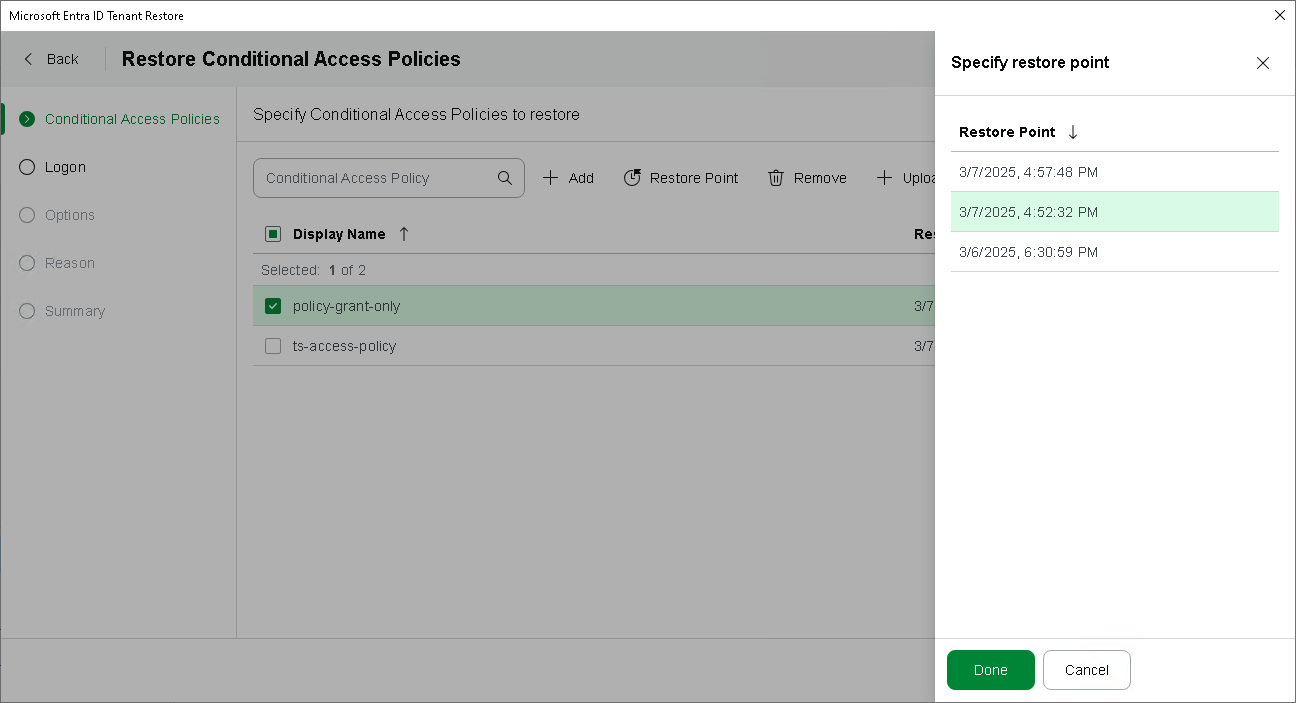This screenshot has width=1296, height=703.
Task: Close the Specify restore point panel
Action: [1262, 63]
